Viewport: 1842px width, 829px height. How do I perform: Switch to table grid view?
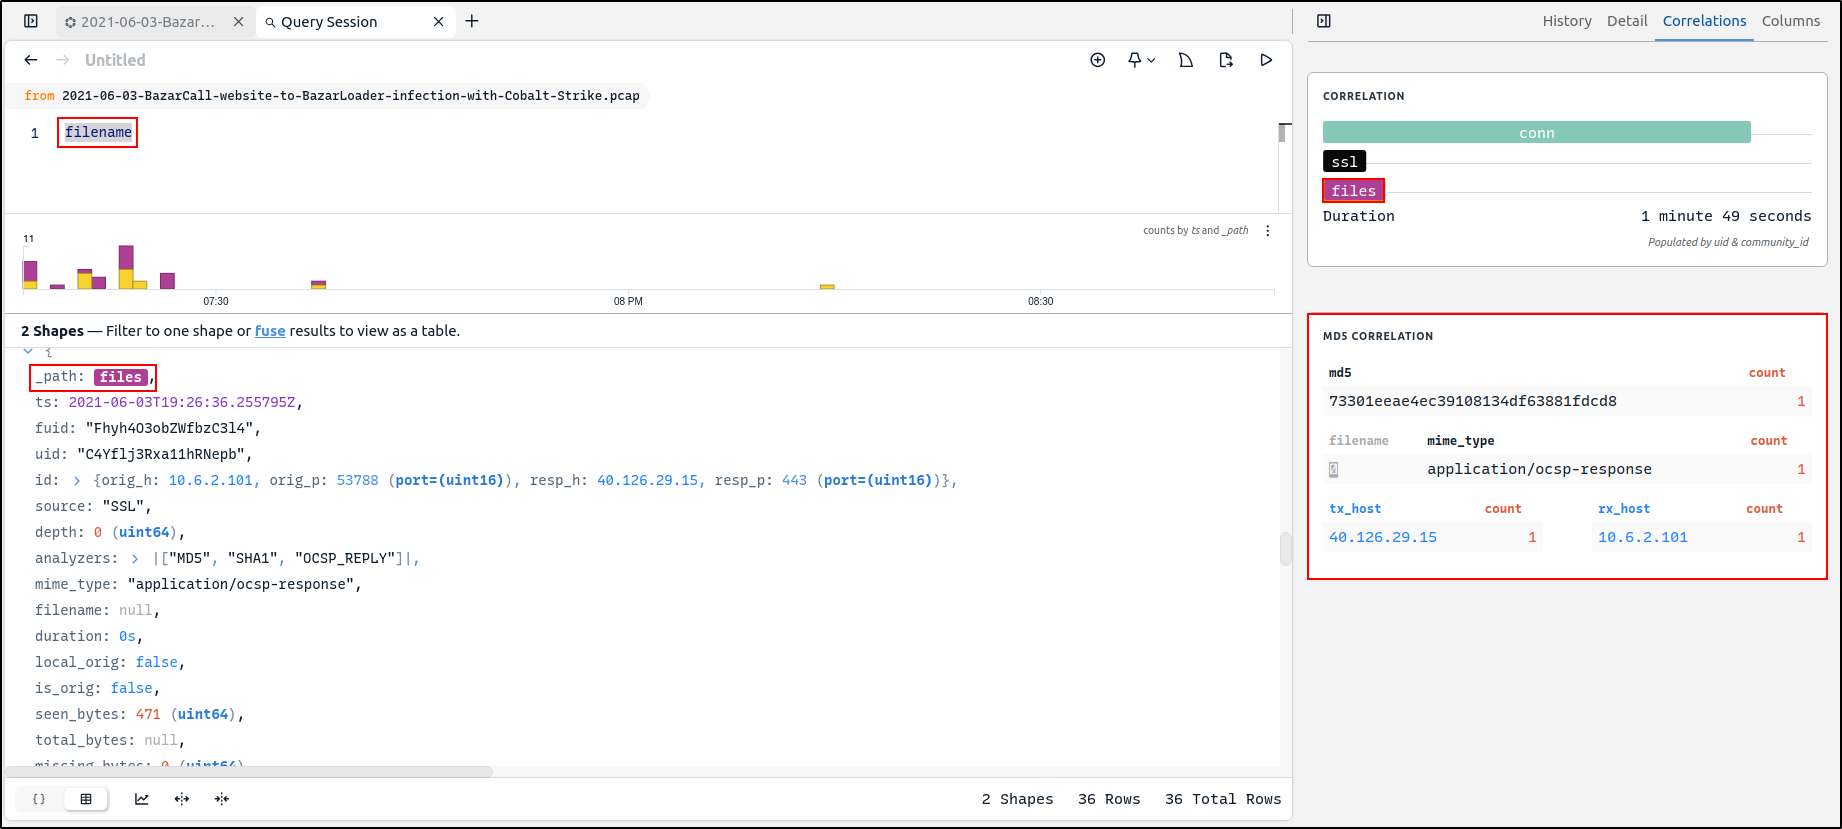pyautogui.click(x=86, y=799)
